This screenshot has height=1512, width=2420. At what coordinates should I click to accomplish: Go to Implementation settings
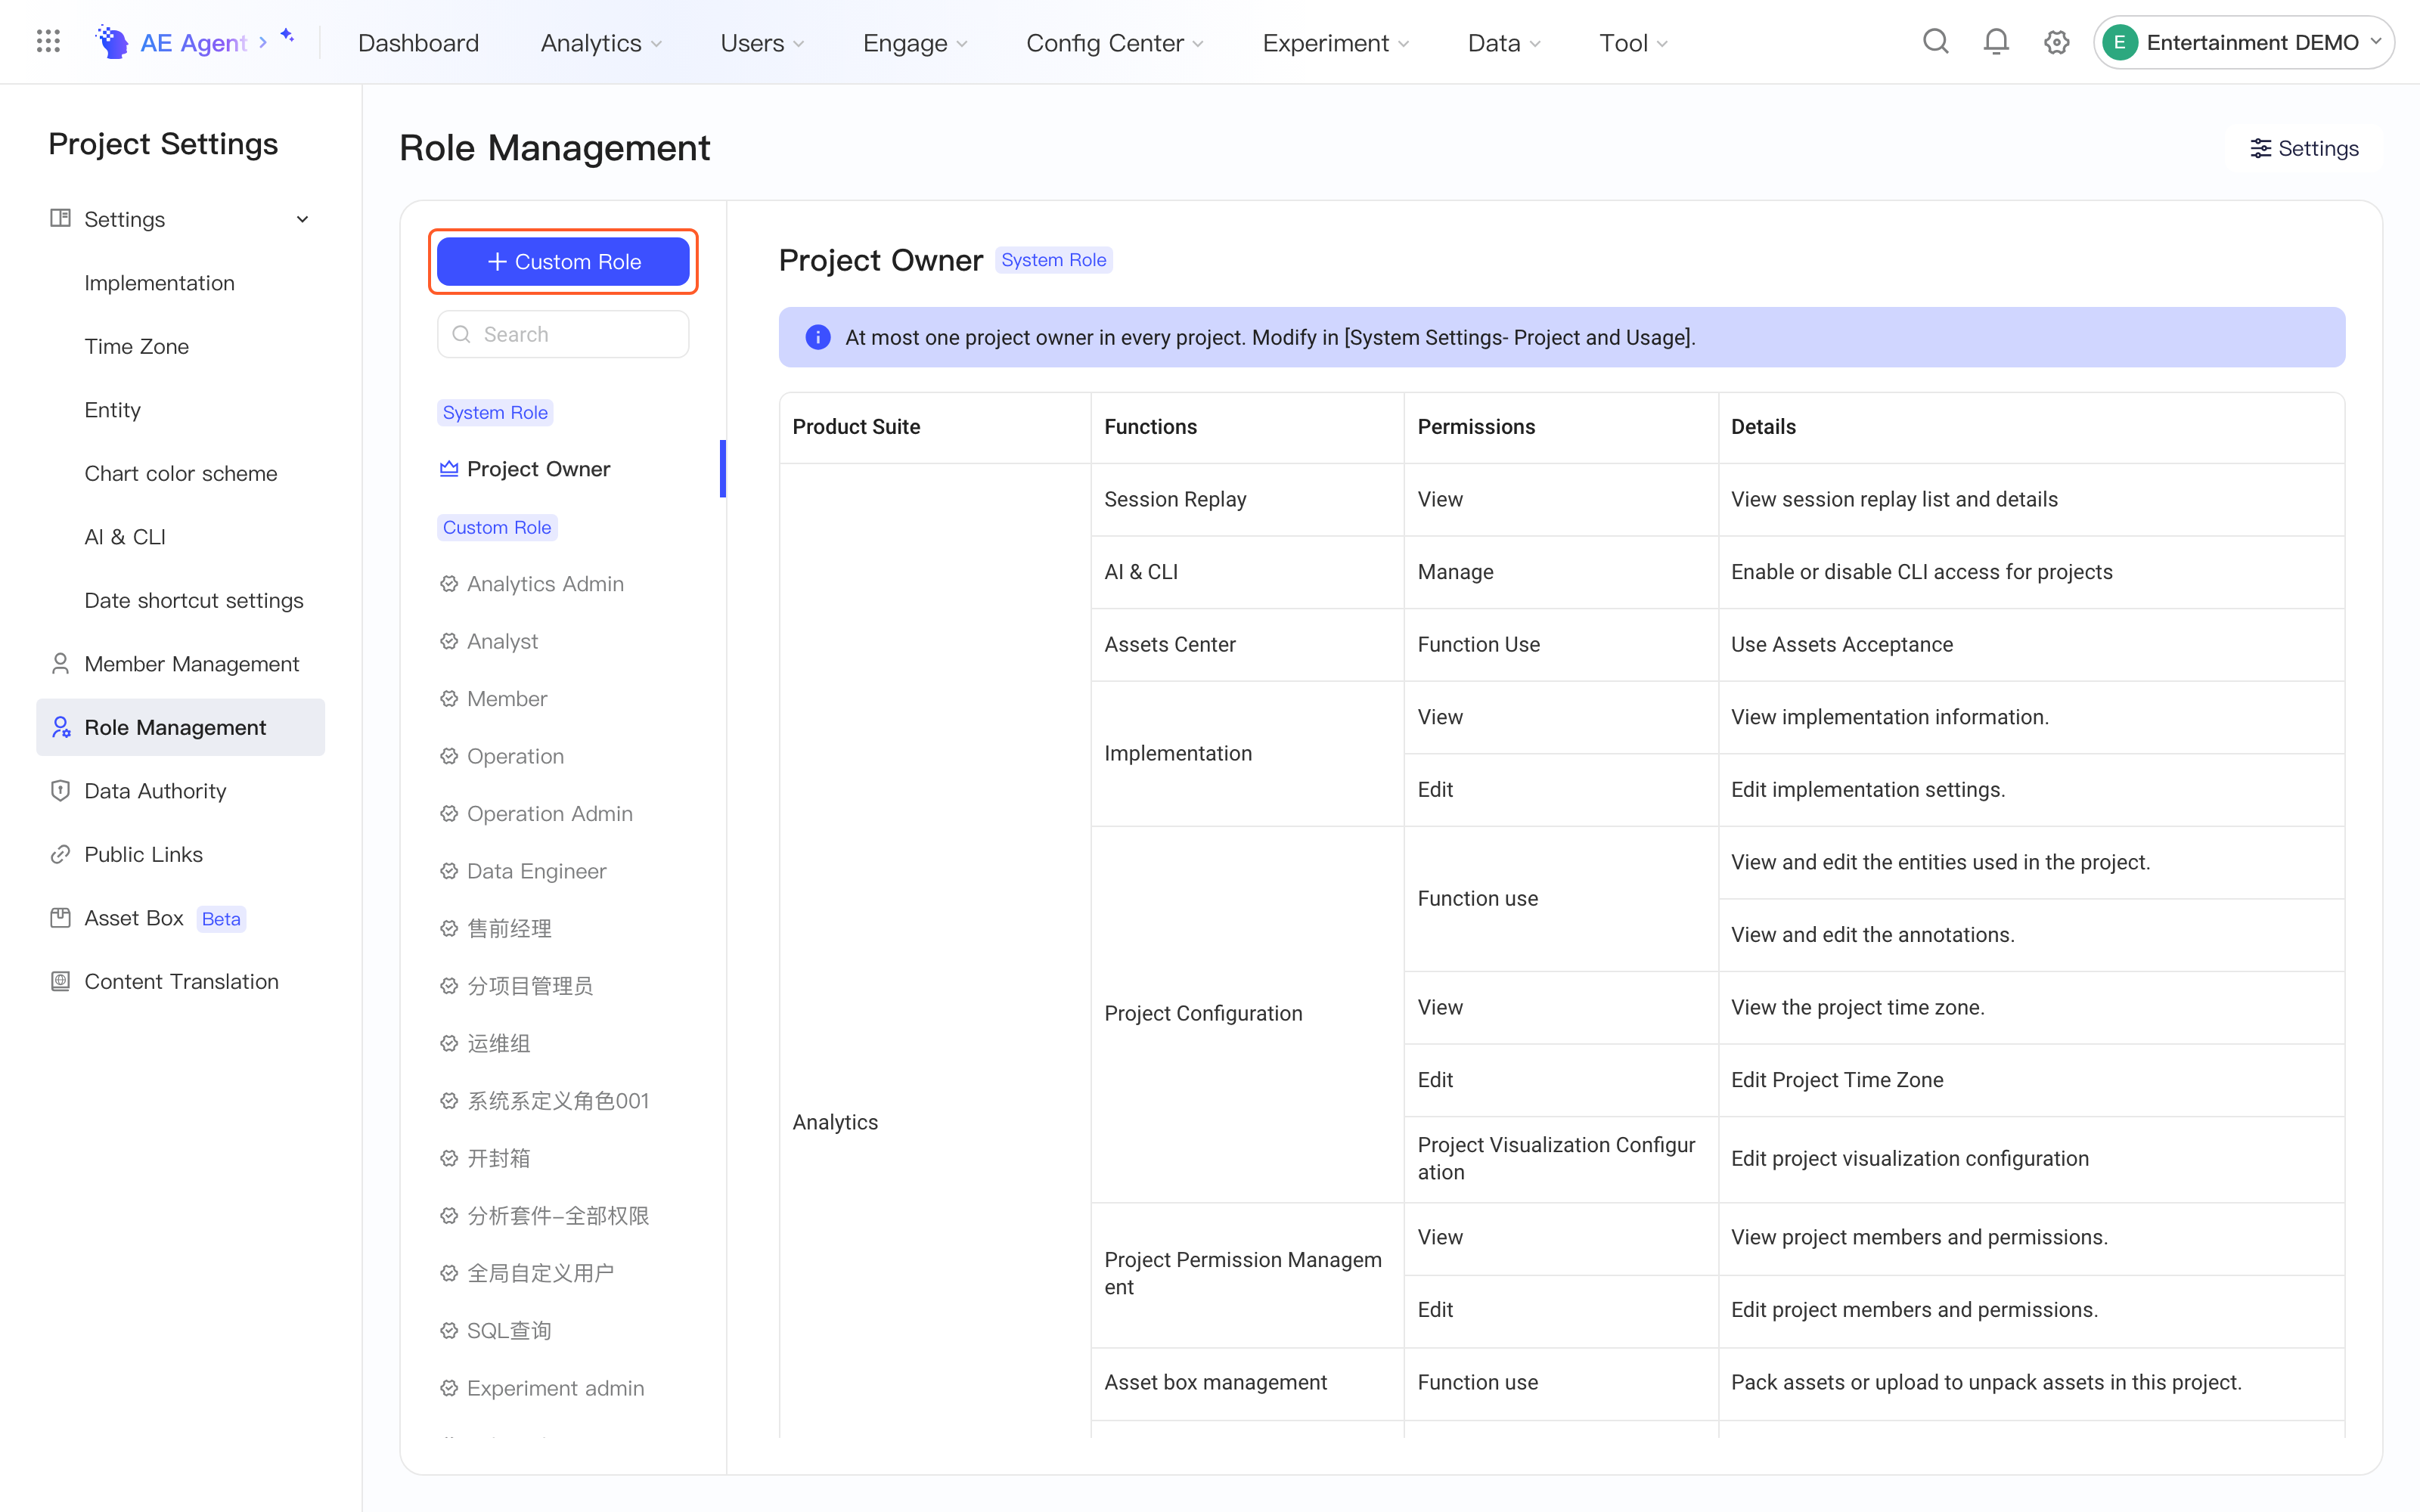pyautogui.click(x=159, y=283)
